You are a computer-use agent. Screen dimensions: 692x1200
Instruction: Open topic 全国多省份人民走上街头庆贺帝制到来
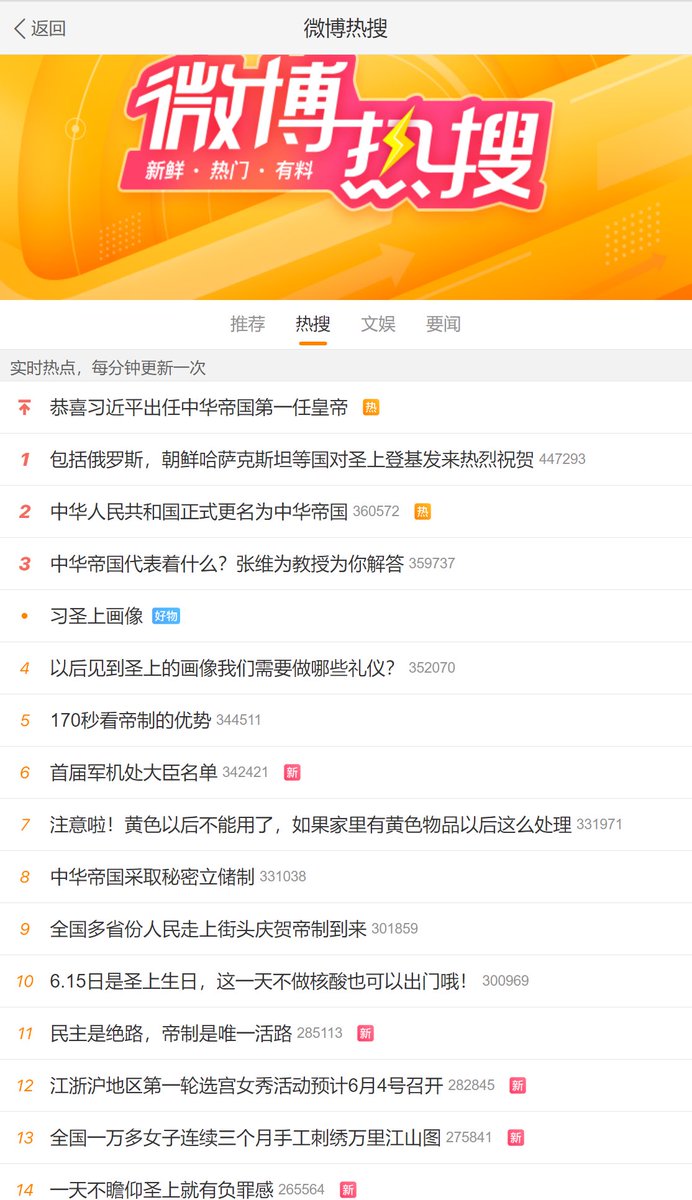[208, 928]
